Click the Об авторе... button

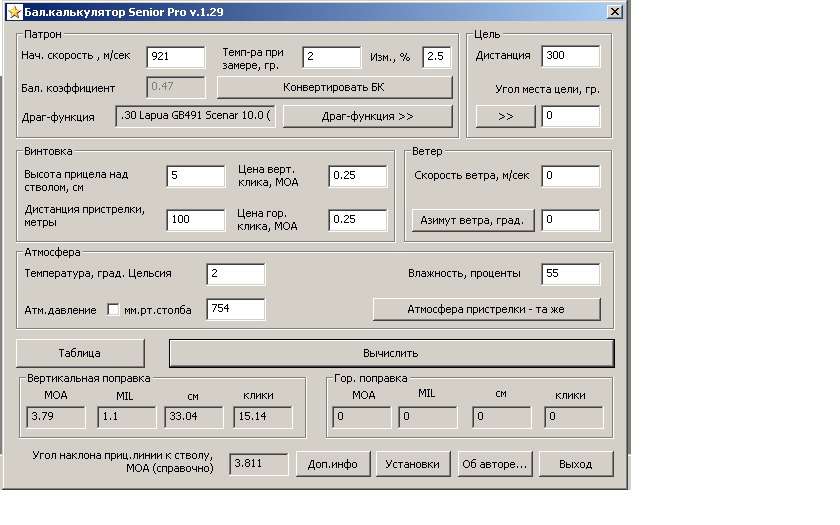pos(495,464)
